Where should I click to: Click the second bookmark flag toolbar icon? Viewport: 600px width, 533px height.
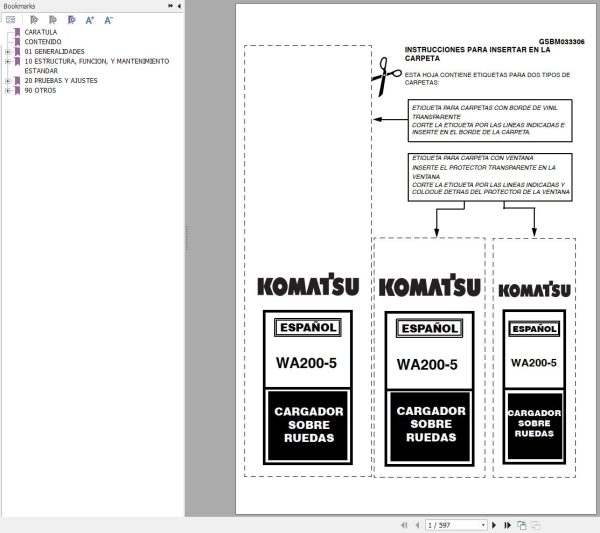tap(53, 20)
